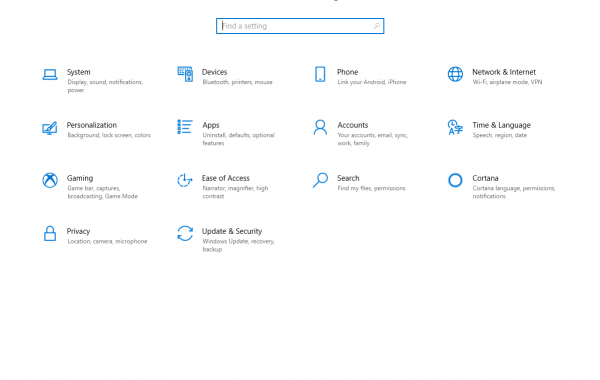Open Gaming settings title
This screenshot has height=380, width=600.
pyautogui.click(x=80, y=178)
